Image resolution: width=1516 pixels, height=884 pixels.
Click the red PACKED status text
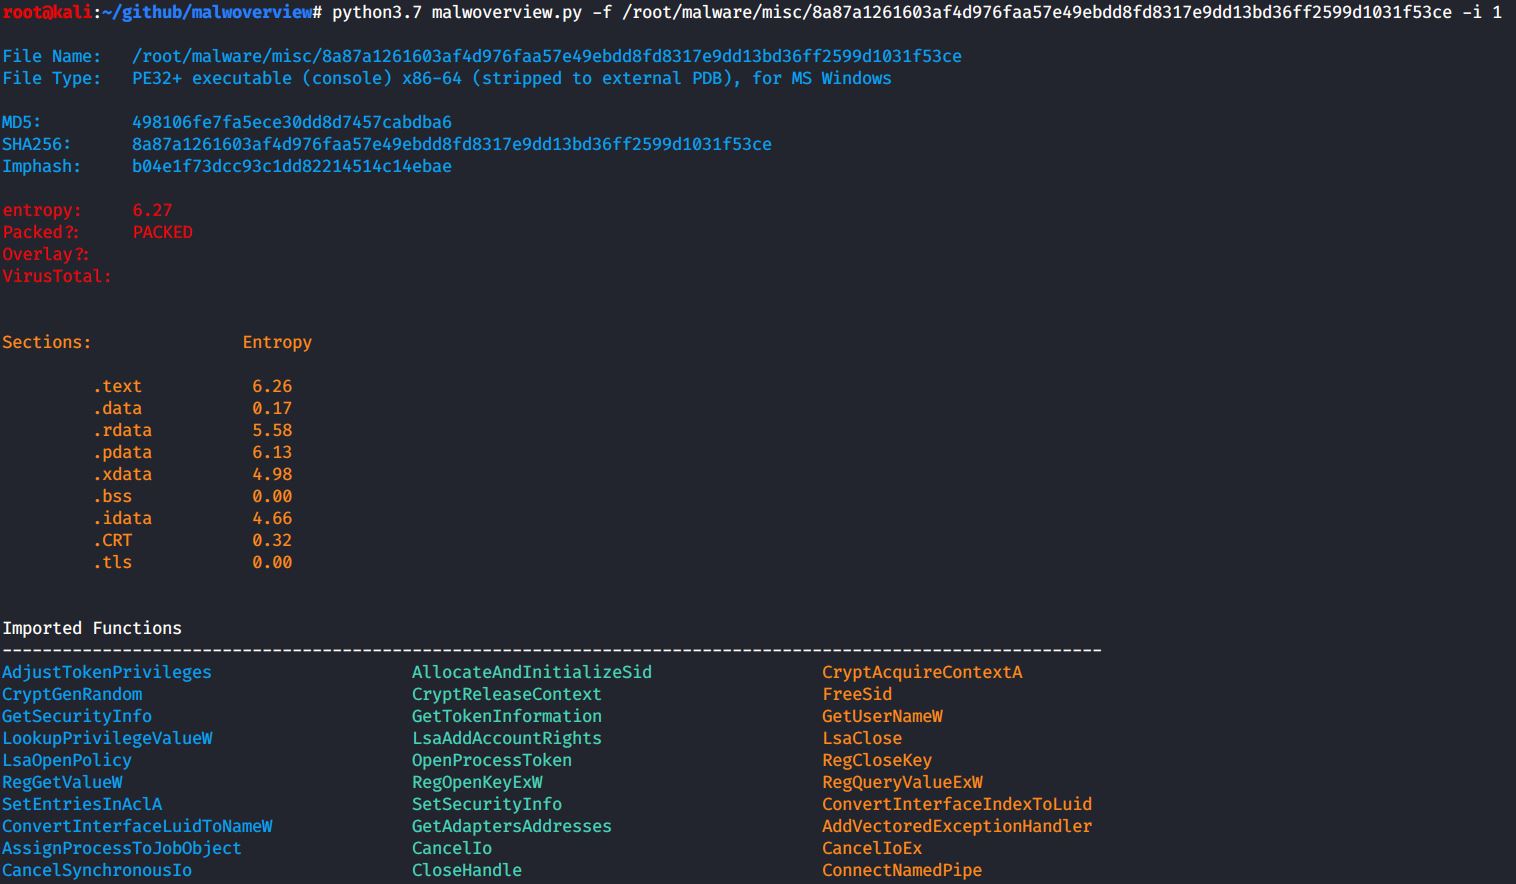[x=162, y=232]
